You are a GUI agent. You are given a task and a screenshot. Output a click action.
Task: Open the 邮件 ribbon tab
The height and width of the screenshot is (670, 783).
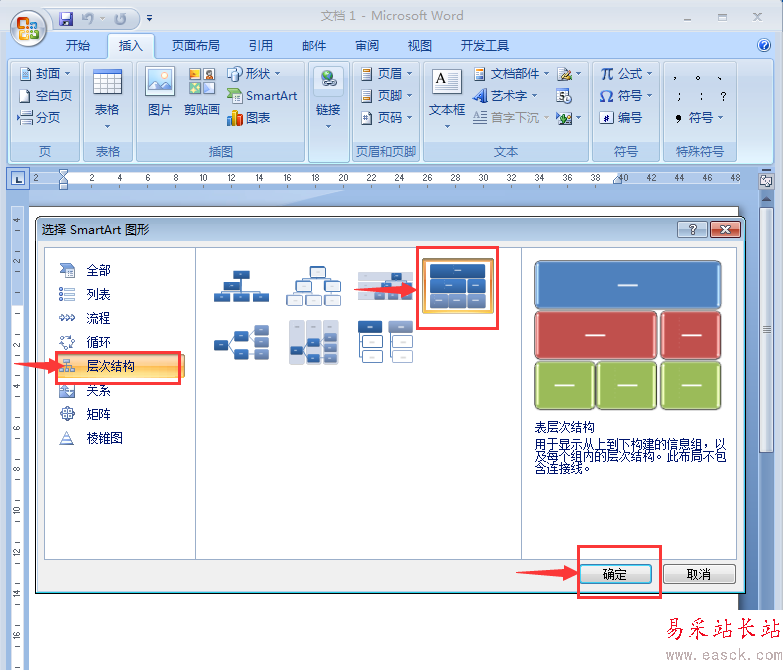tap(314, 46)
